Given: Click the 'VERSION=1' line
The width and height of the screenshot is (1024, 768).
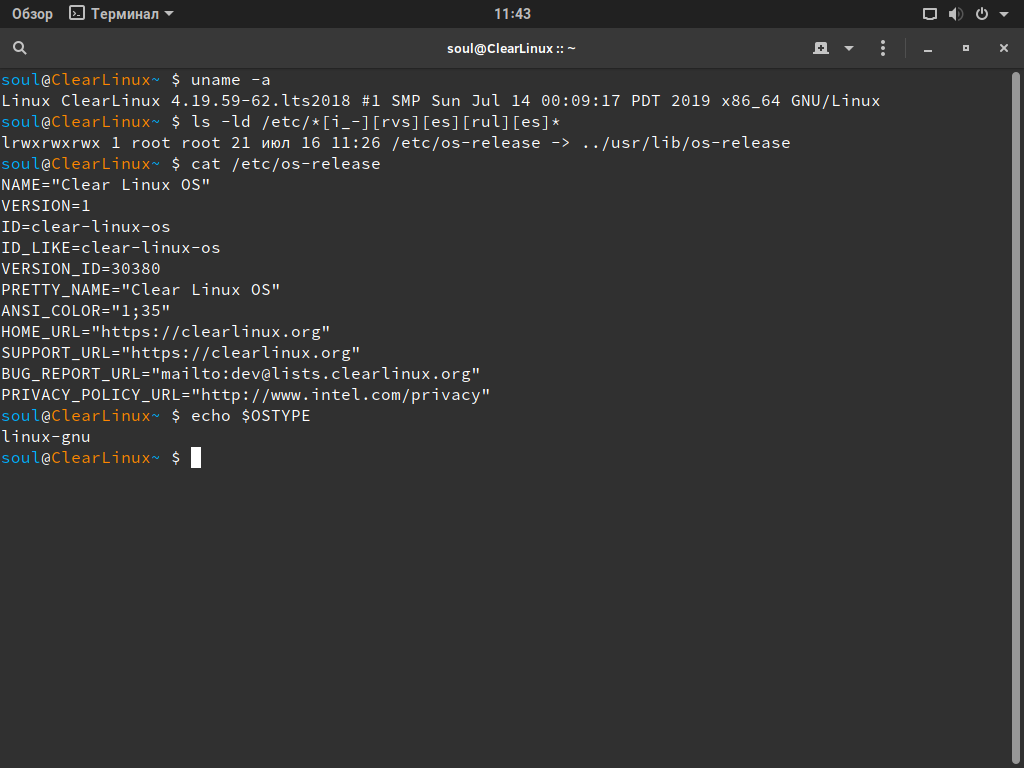Looking at the screenshot, I should pyautogui.click(x=46, y=206).
